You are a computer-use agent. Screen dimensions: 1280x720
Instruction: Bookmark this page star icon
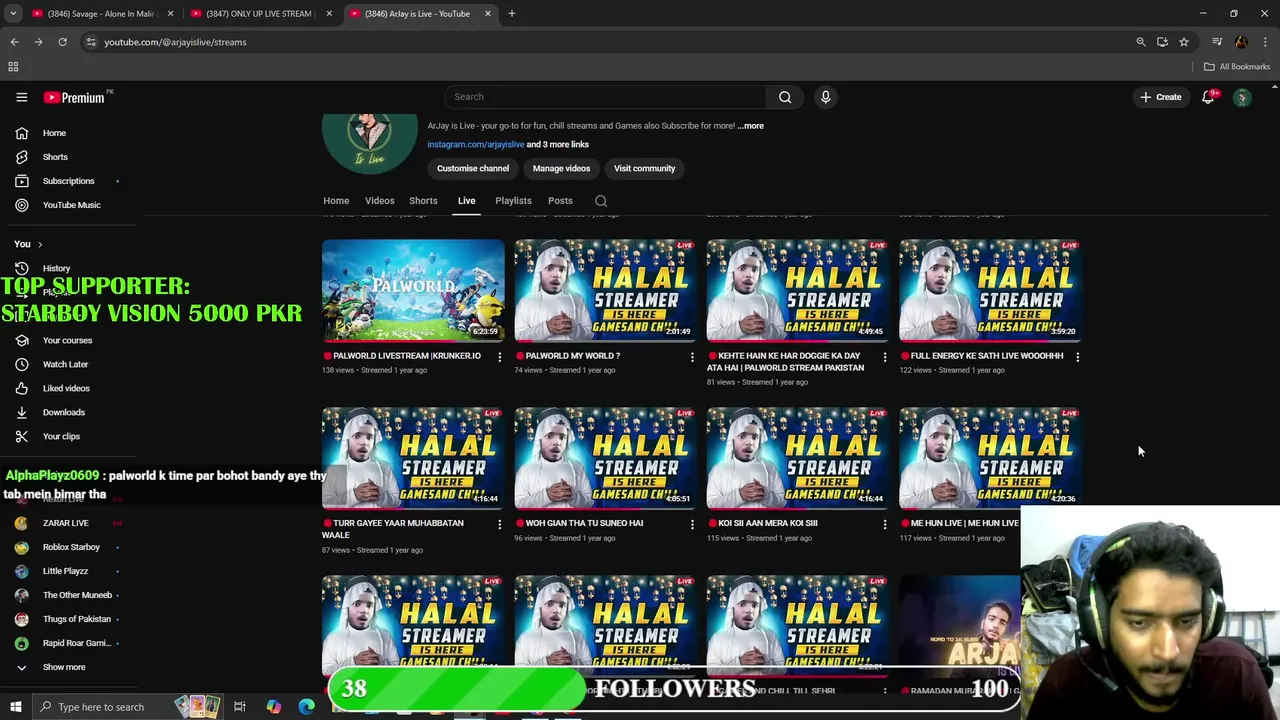1184,42
